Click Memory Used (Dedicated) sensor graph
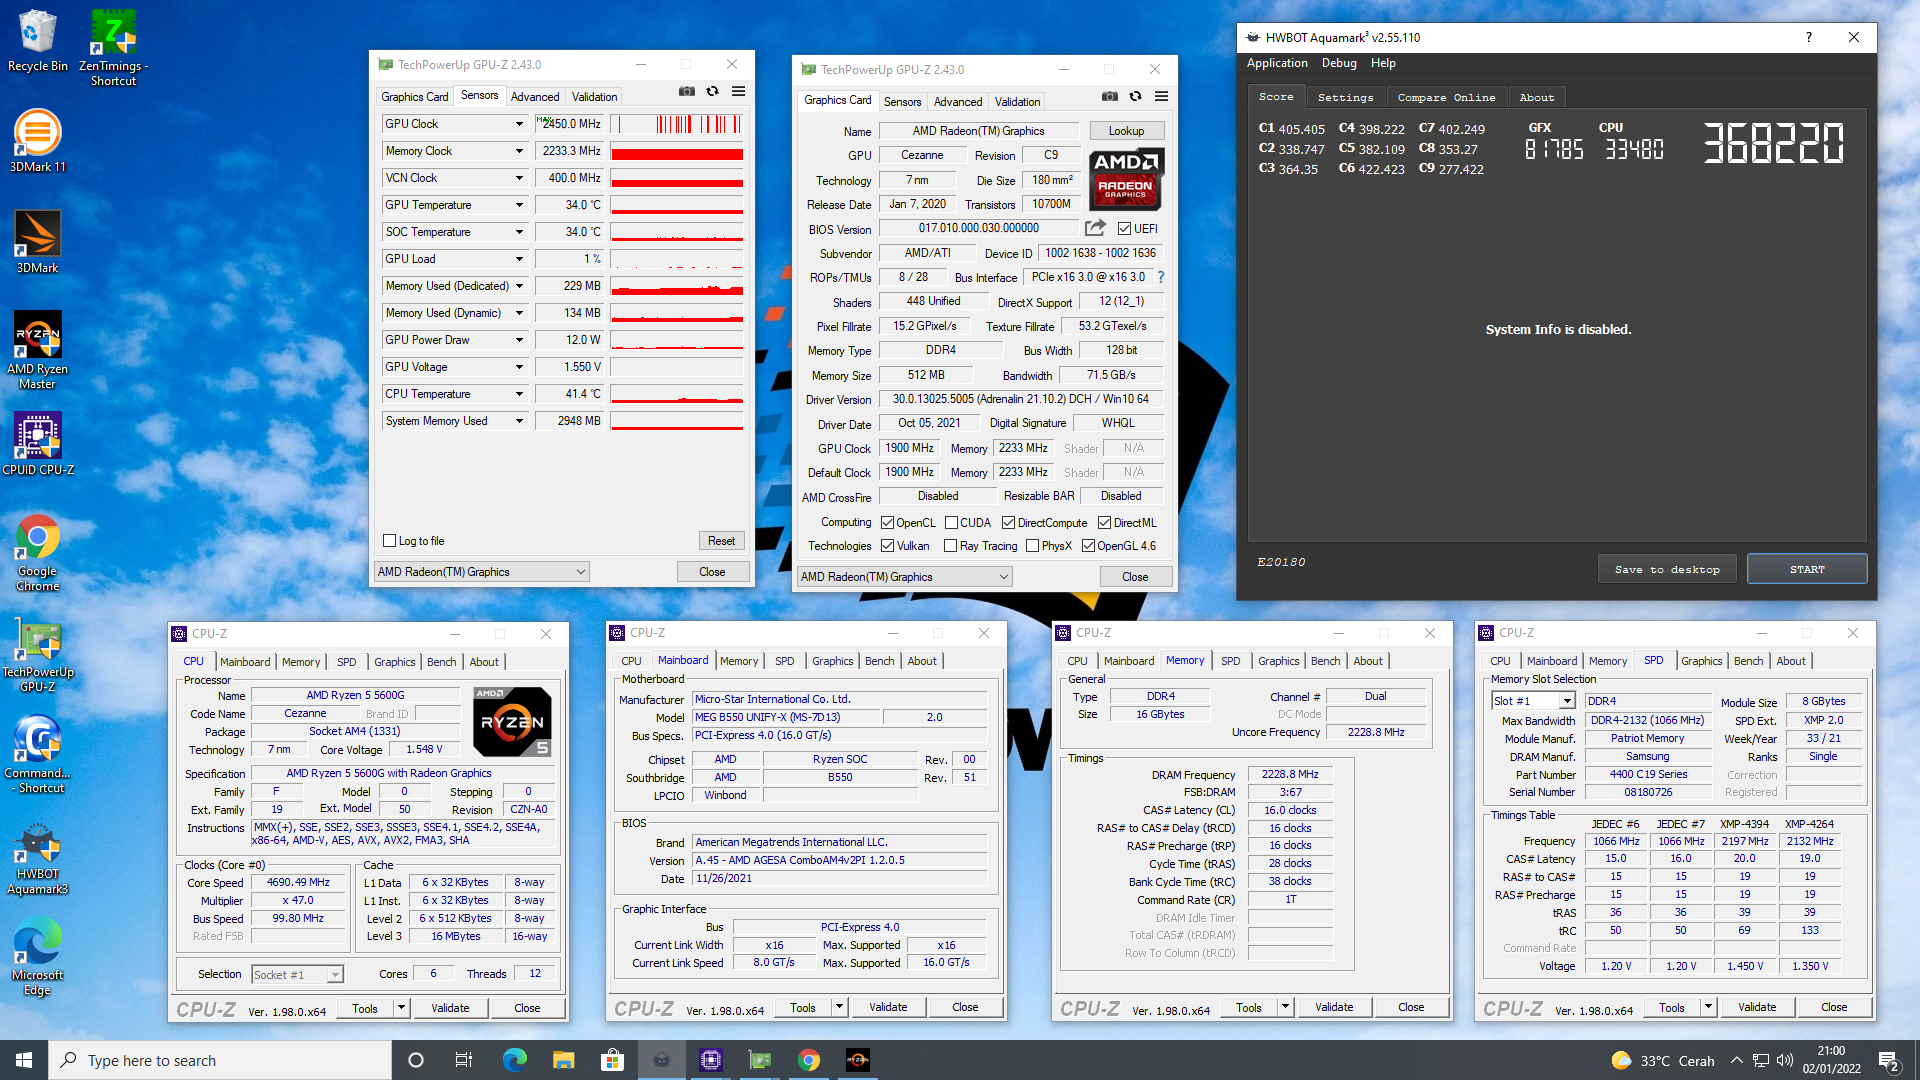 (x=677, y=286)
